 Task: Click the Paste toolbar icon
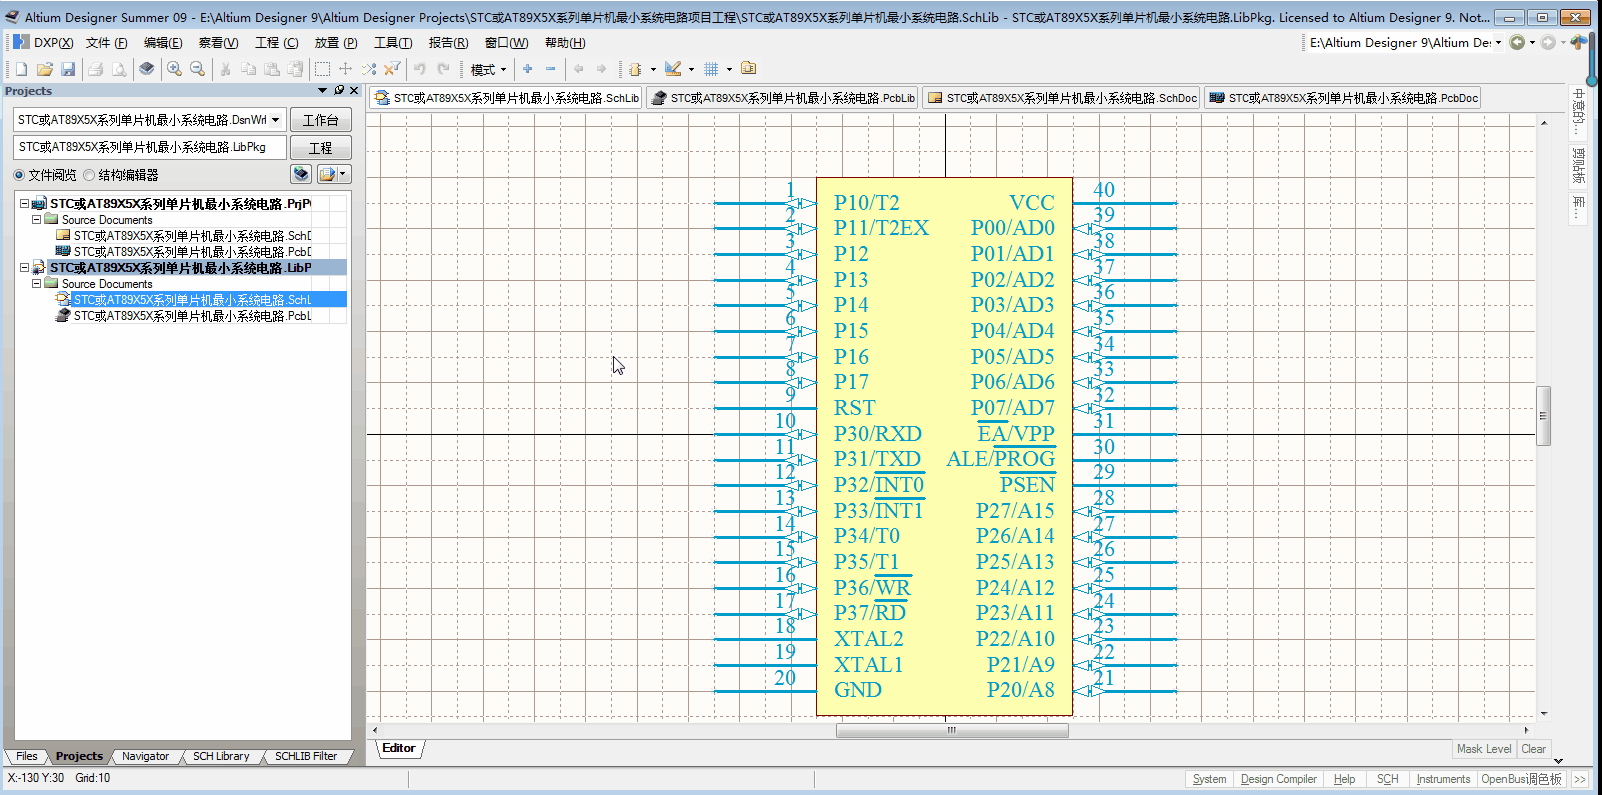pos(271,69)
